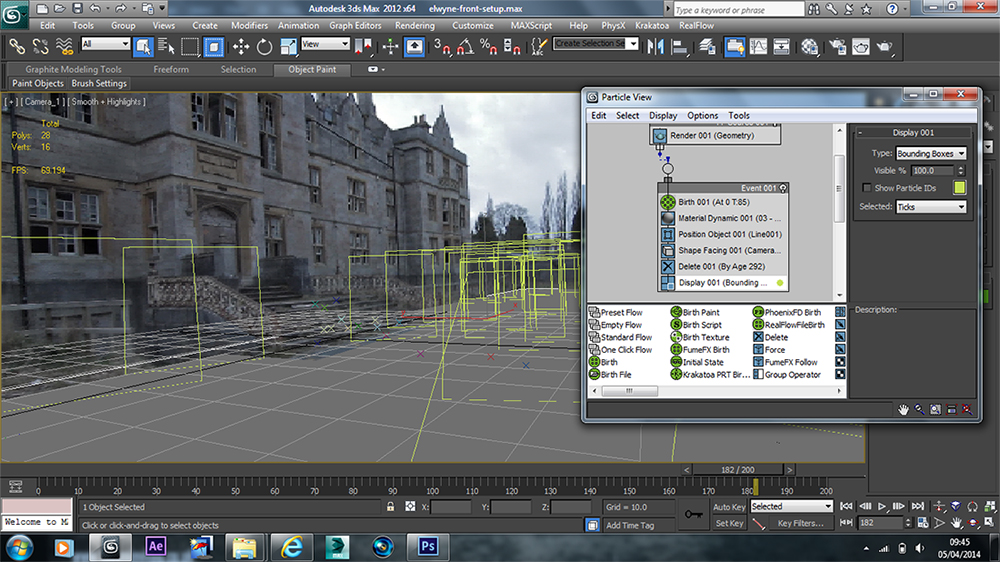Choose the Rectangular Selection Region tool
The image size is (1000, 562).
click(189, 46)
